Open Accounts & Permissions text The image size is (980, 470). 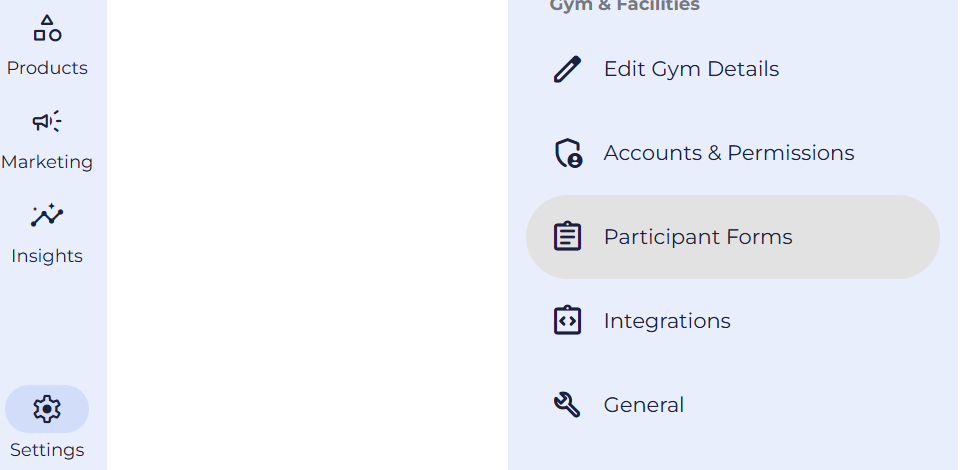coord(729,153)
